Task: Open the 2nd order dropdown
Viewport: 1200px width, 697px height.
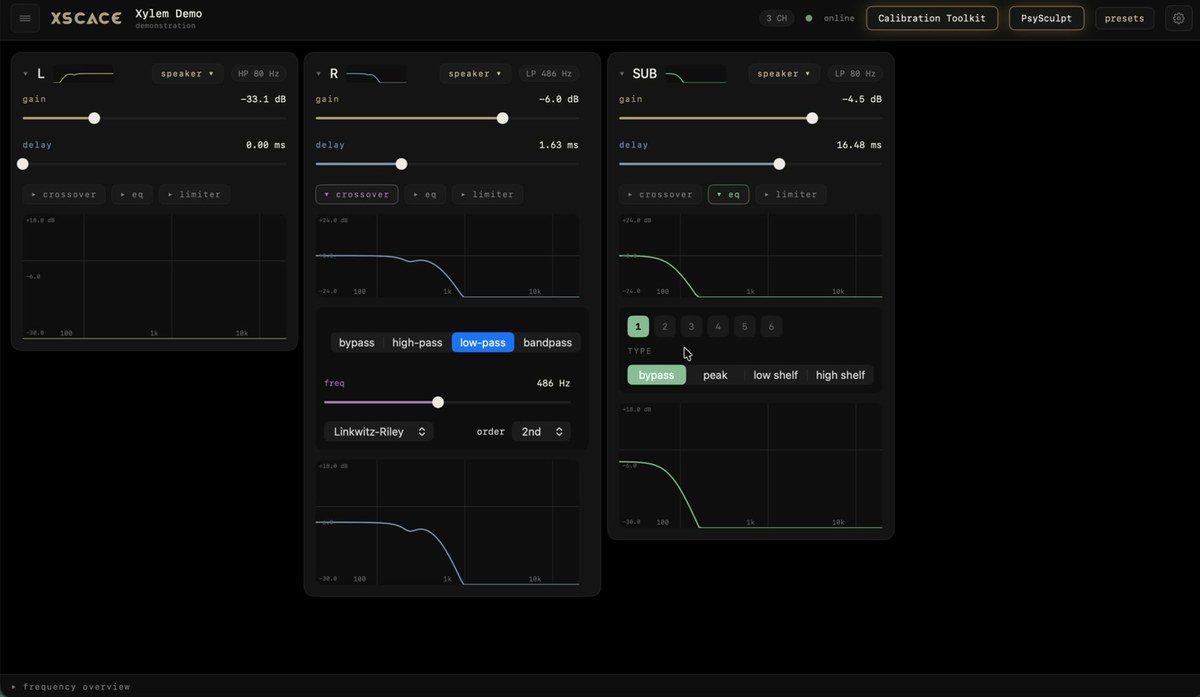Action: click(542, 431)
